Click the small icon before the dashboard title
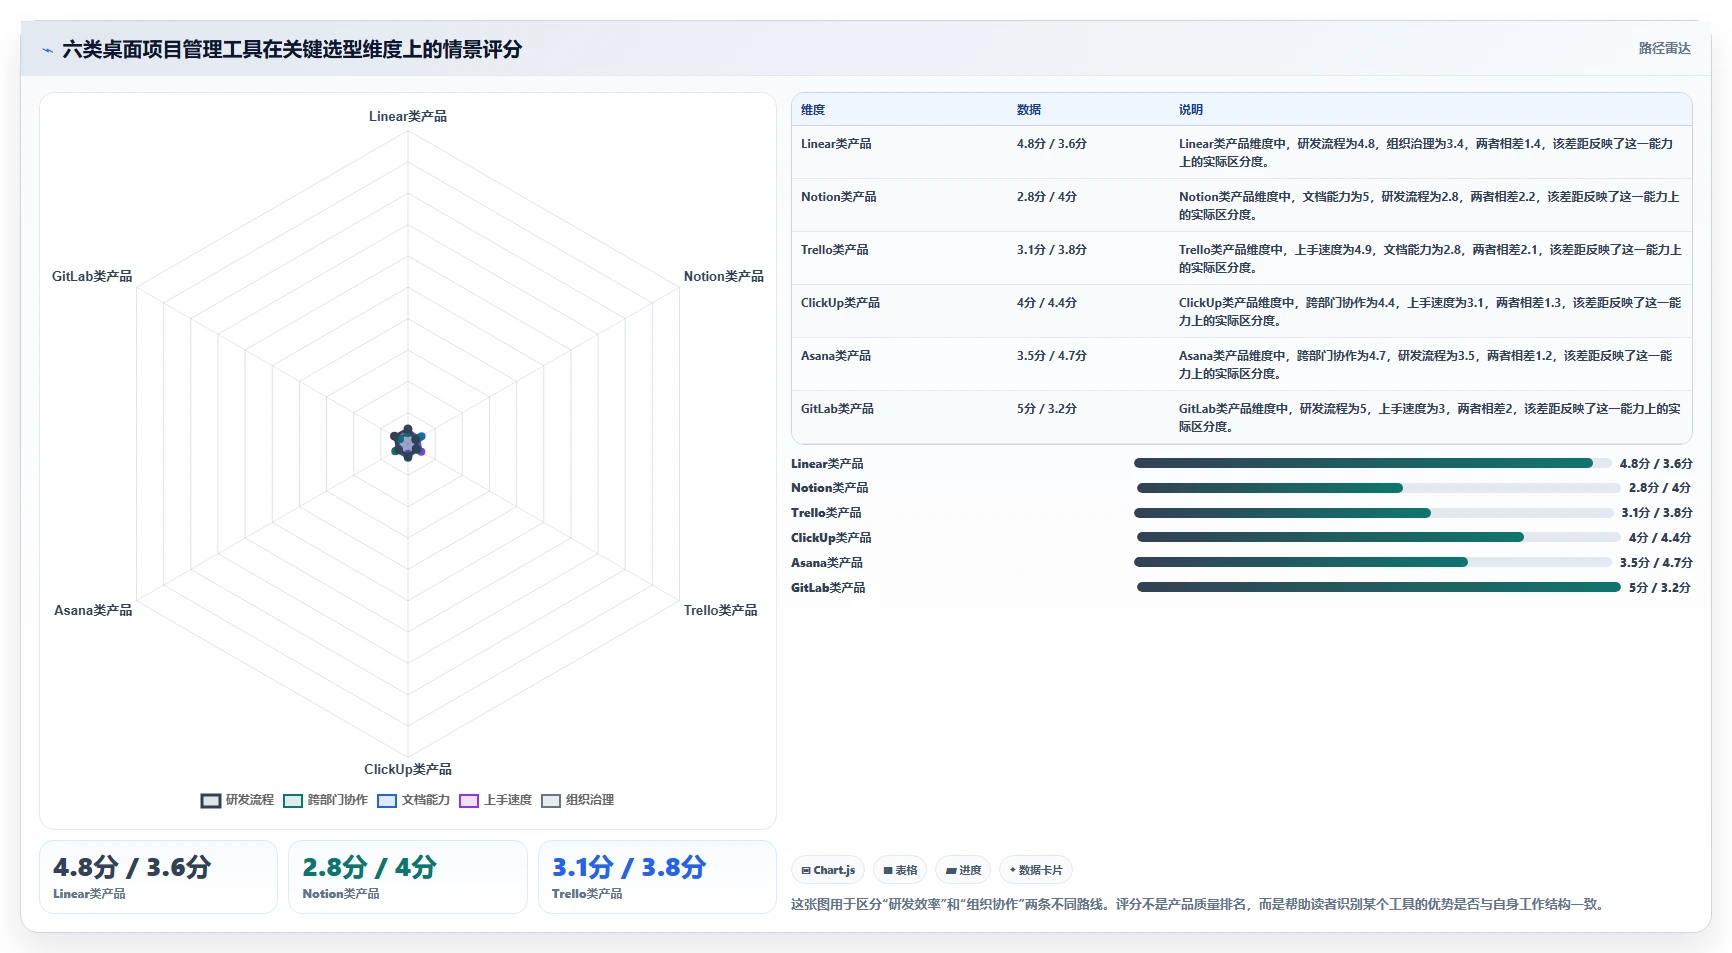The width and height of the screenshot is (1732, 953). coord(47,50)
